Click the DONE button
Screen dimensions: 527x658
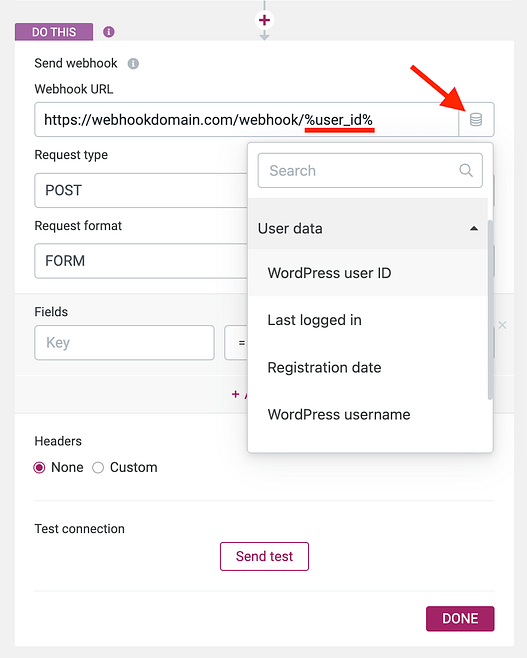pyautogui.click(x=460, y=619)
